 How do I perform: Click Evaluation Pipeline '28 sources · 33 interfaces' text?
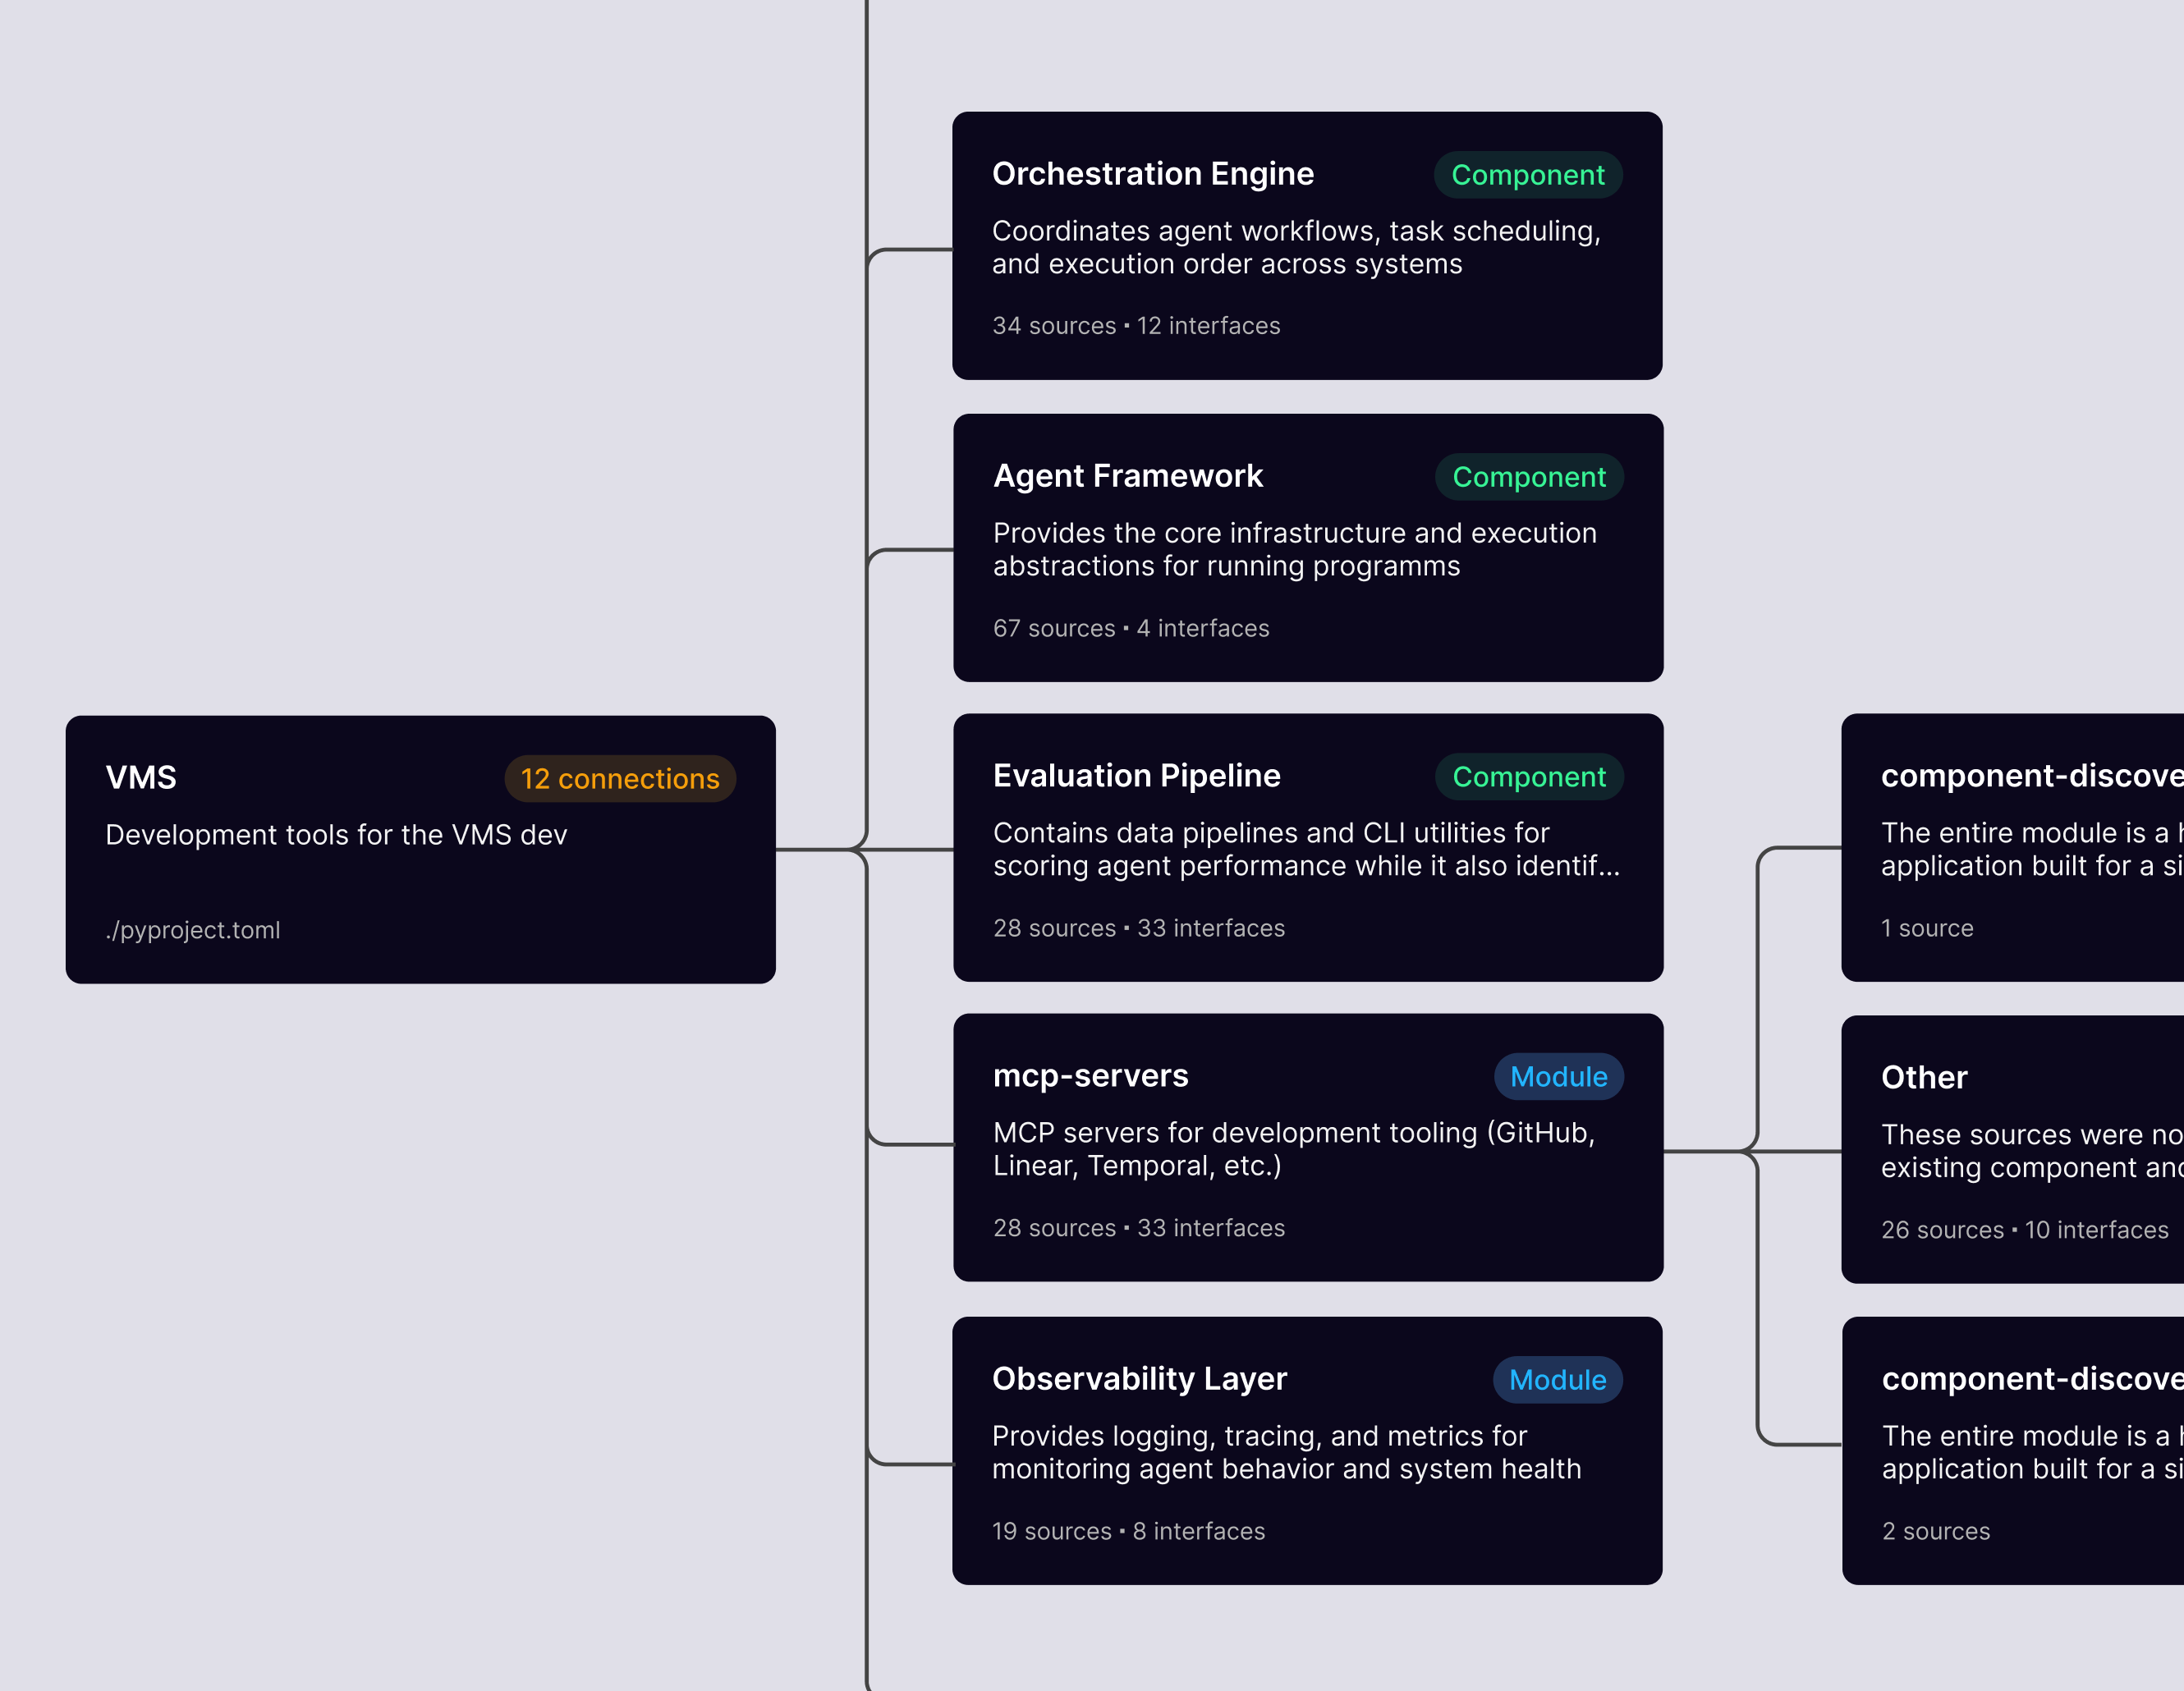pos(1139,928)
